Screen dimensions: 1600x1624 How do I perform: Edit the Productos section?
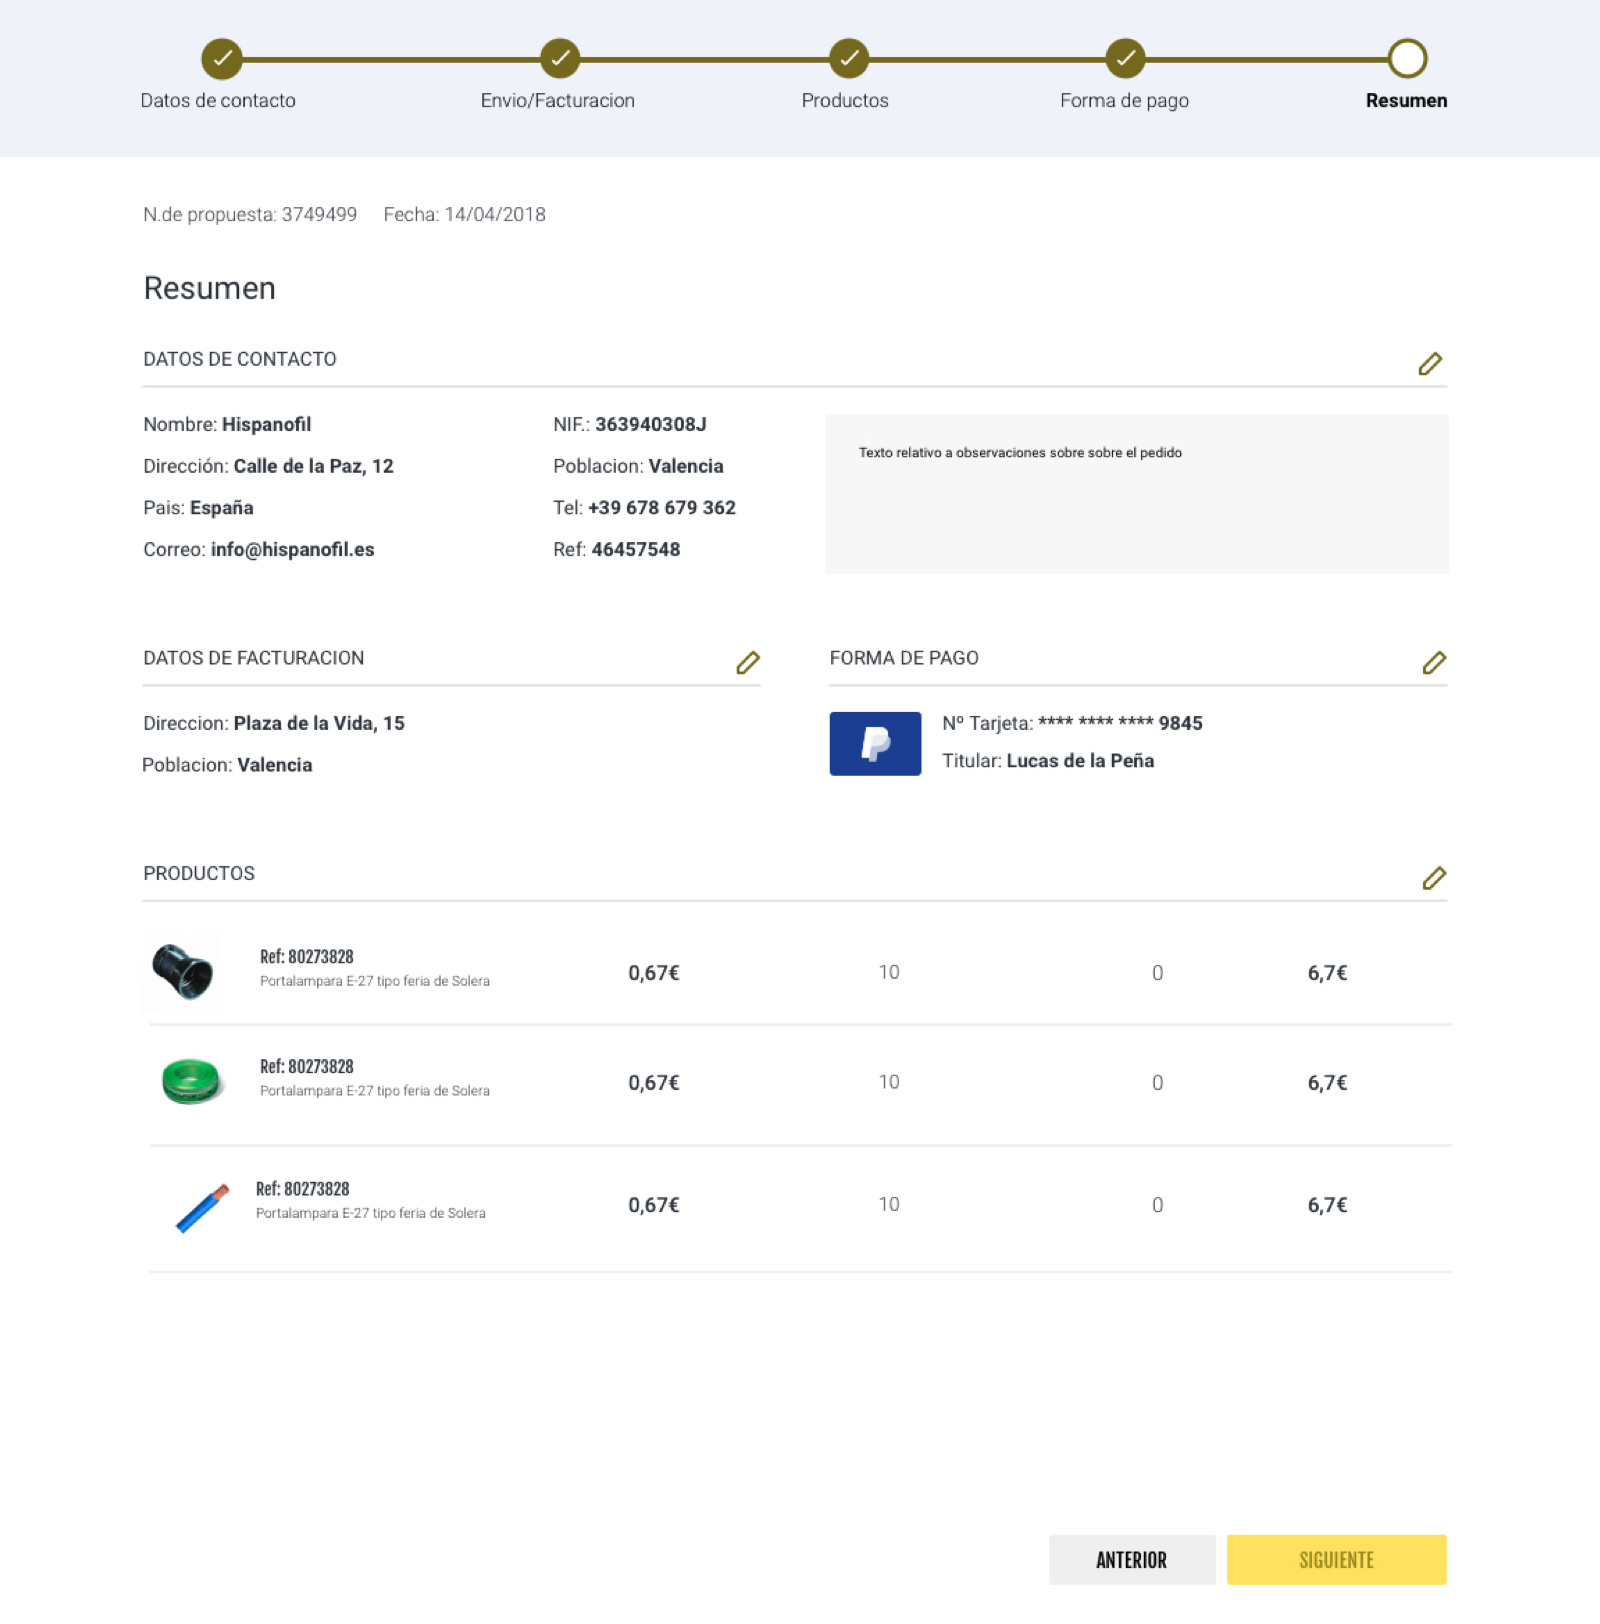point(1435,878)
